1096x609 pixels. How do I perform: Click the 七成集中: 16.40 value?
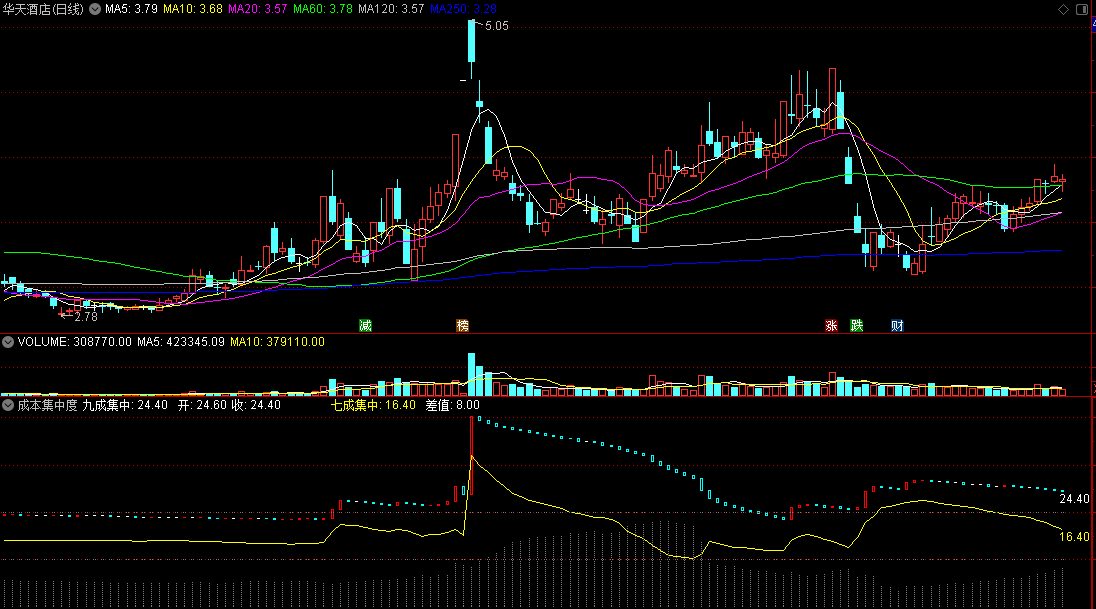[x=373, y=405]
